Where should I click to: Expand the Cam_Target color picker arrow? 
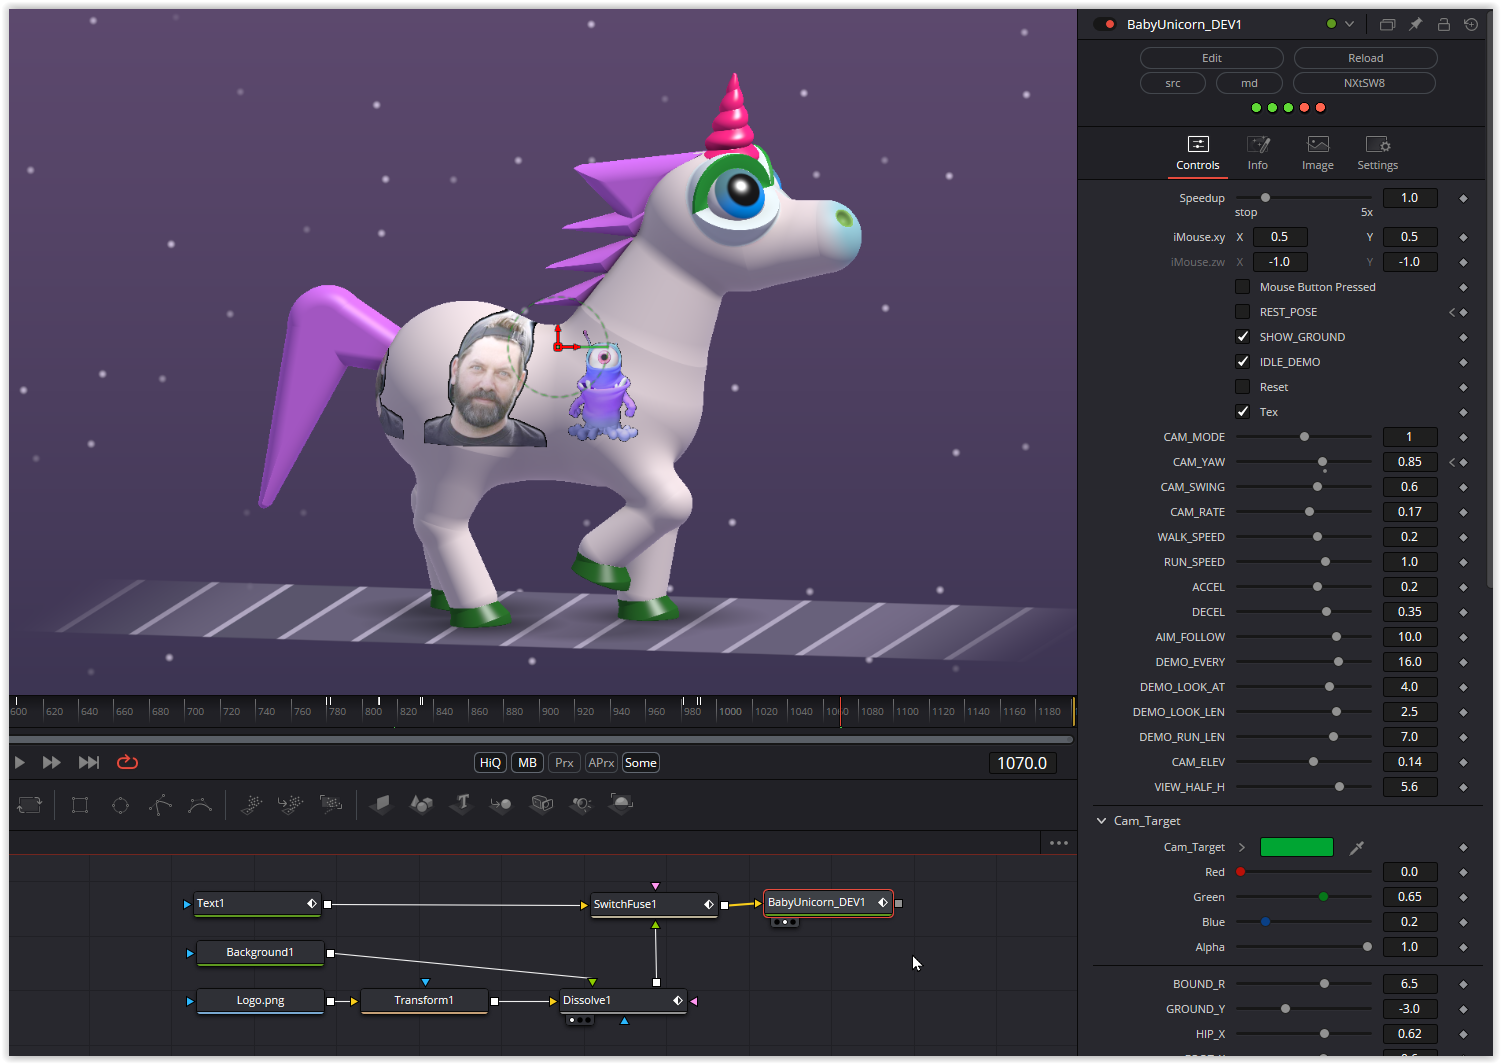(x=1242, y=847)
